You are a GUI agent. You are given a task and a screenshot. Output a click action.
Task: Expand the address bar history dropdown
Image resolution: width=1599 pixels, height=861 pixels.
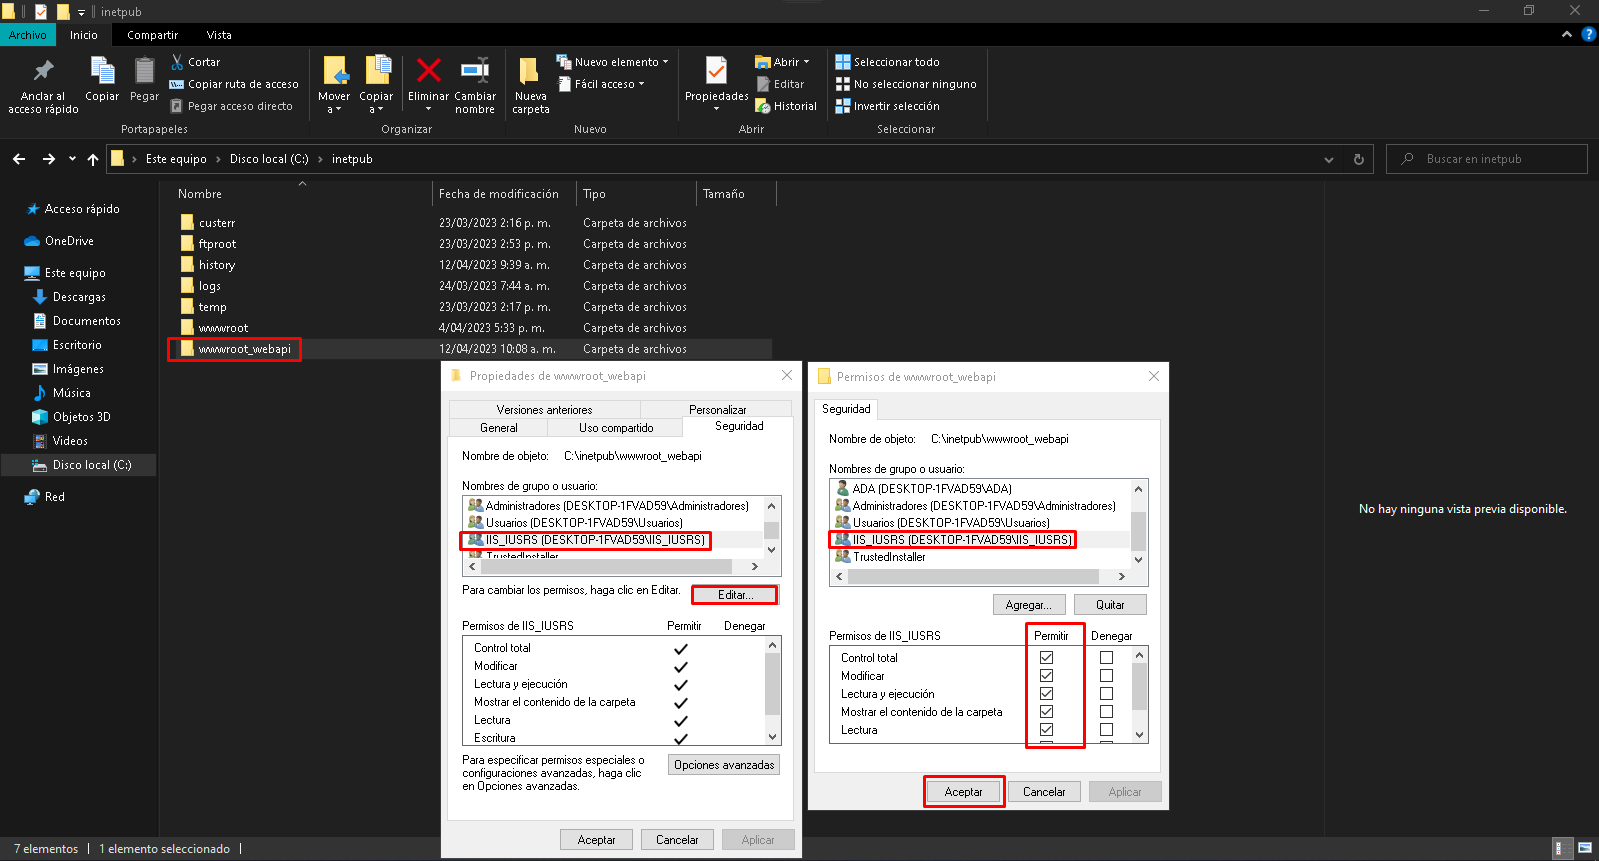click(x=1328, y=159)
